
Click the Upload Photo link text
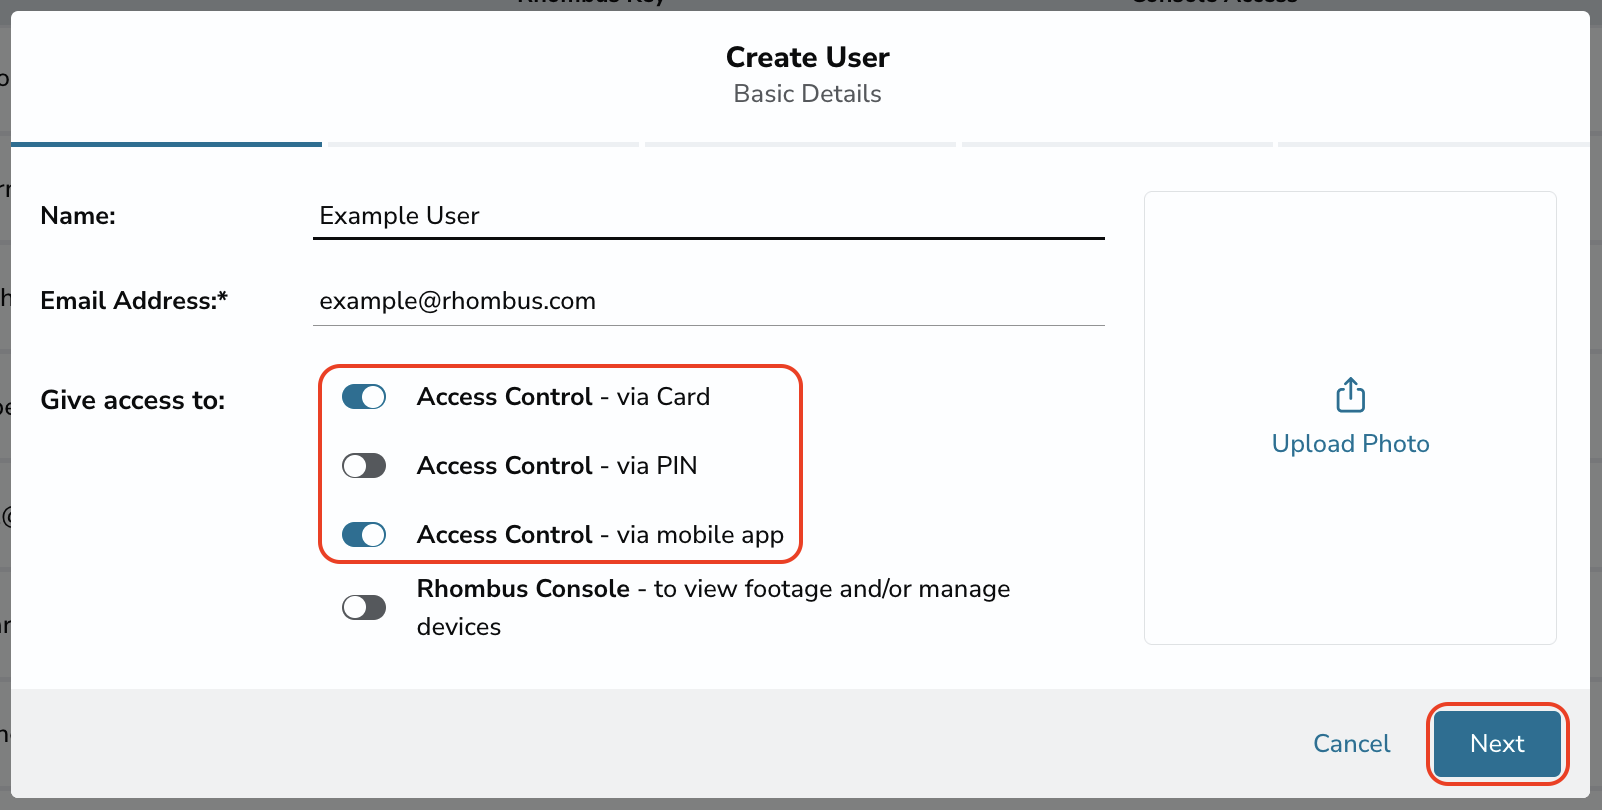click(1350, 444)
